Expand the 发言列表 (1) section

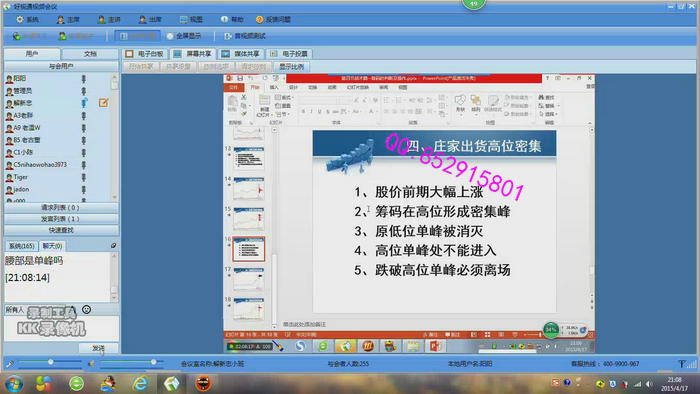pos(61,219)
